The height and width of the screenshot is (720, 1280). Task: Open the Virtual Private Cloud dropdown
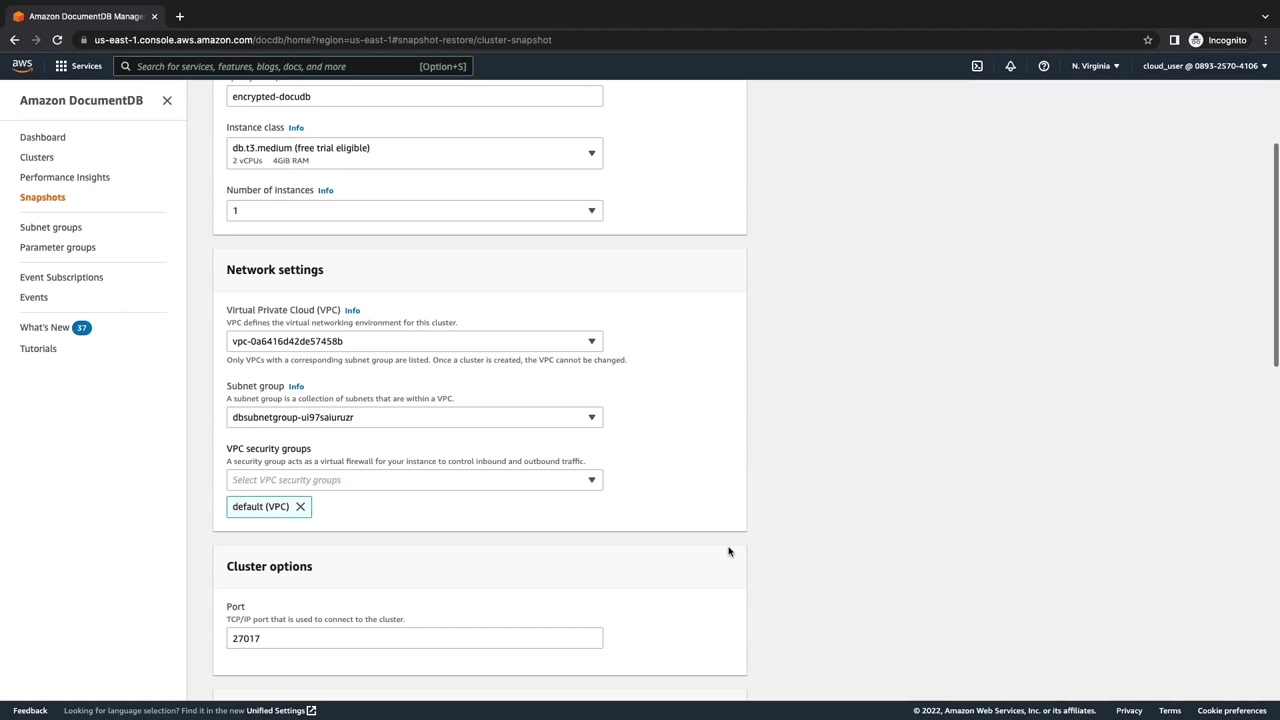415,341
